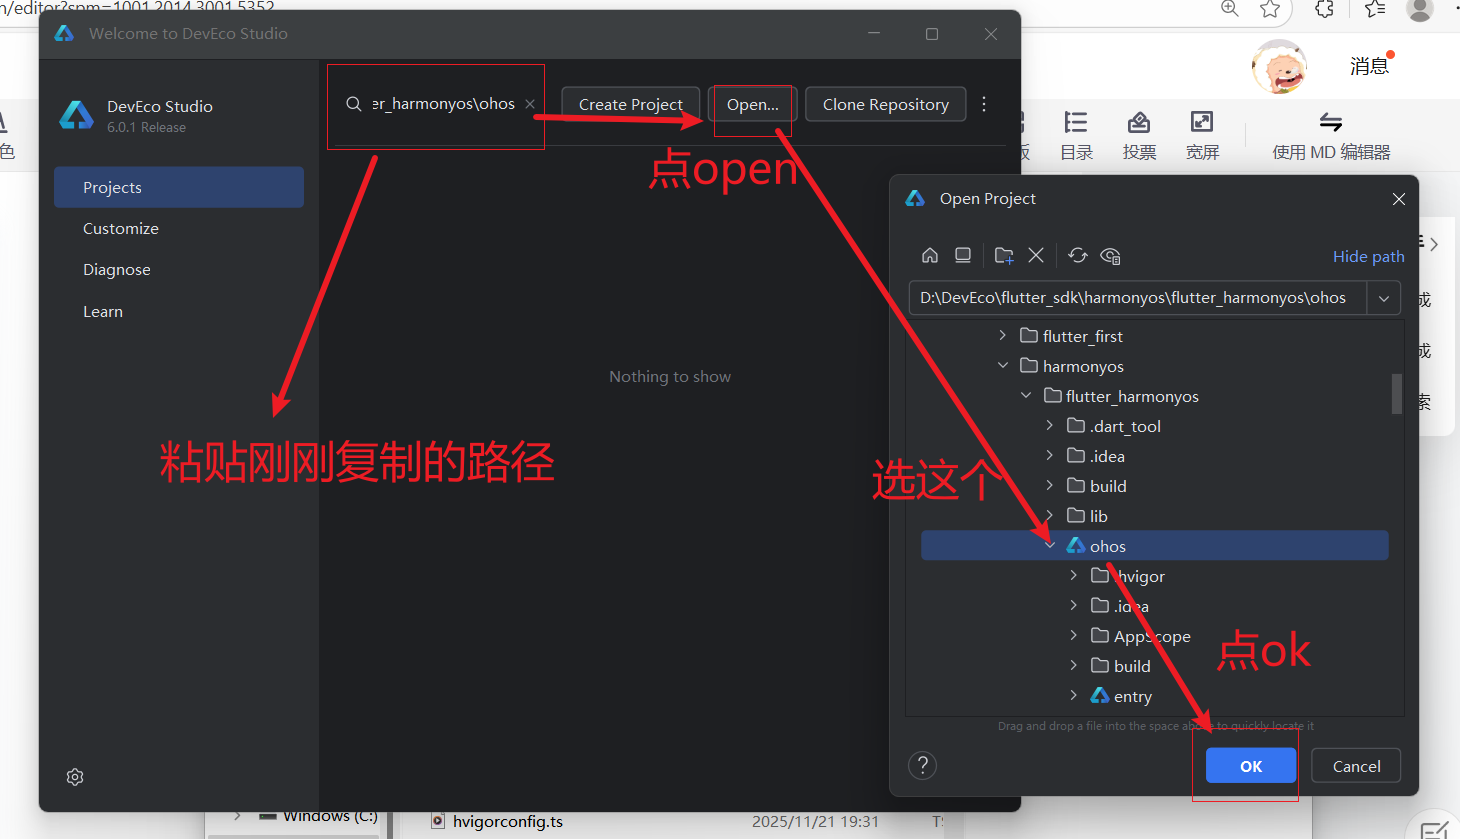Select the .dart_tool folder row
This screenshot has width=1460, height=839.
click(x=1155, y=426)
